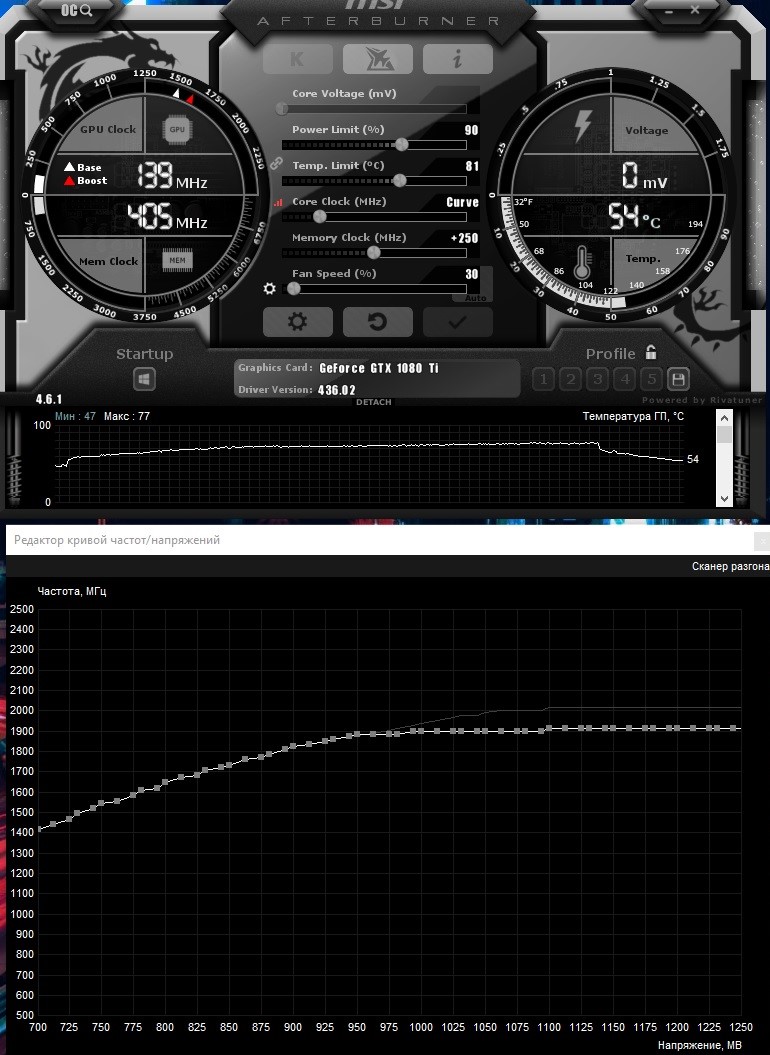Select profile slot 5
This screenshot has width=770, height=1055.
652,379
